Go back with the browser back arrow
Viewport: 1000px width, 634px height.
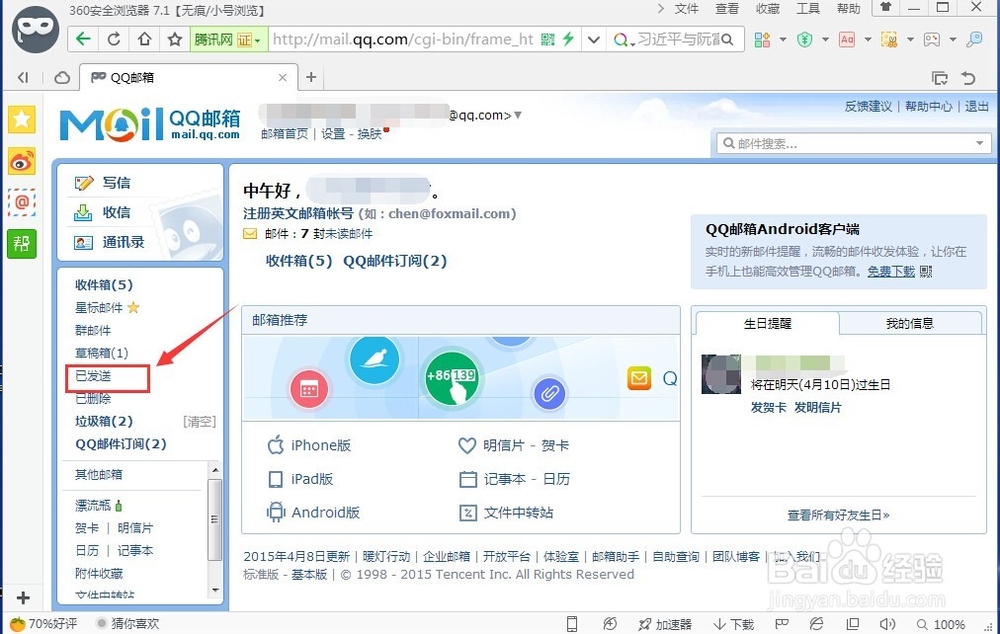click(83, 40)
